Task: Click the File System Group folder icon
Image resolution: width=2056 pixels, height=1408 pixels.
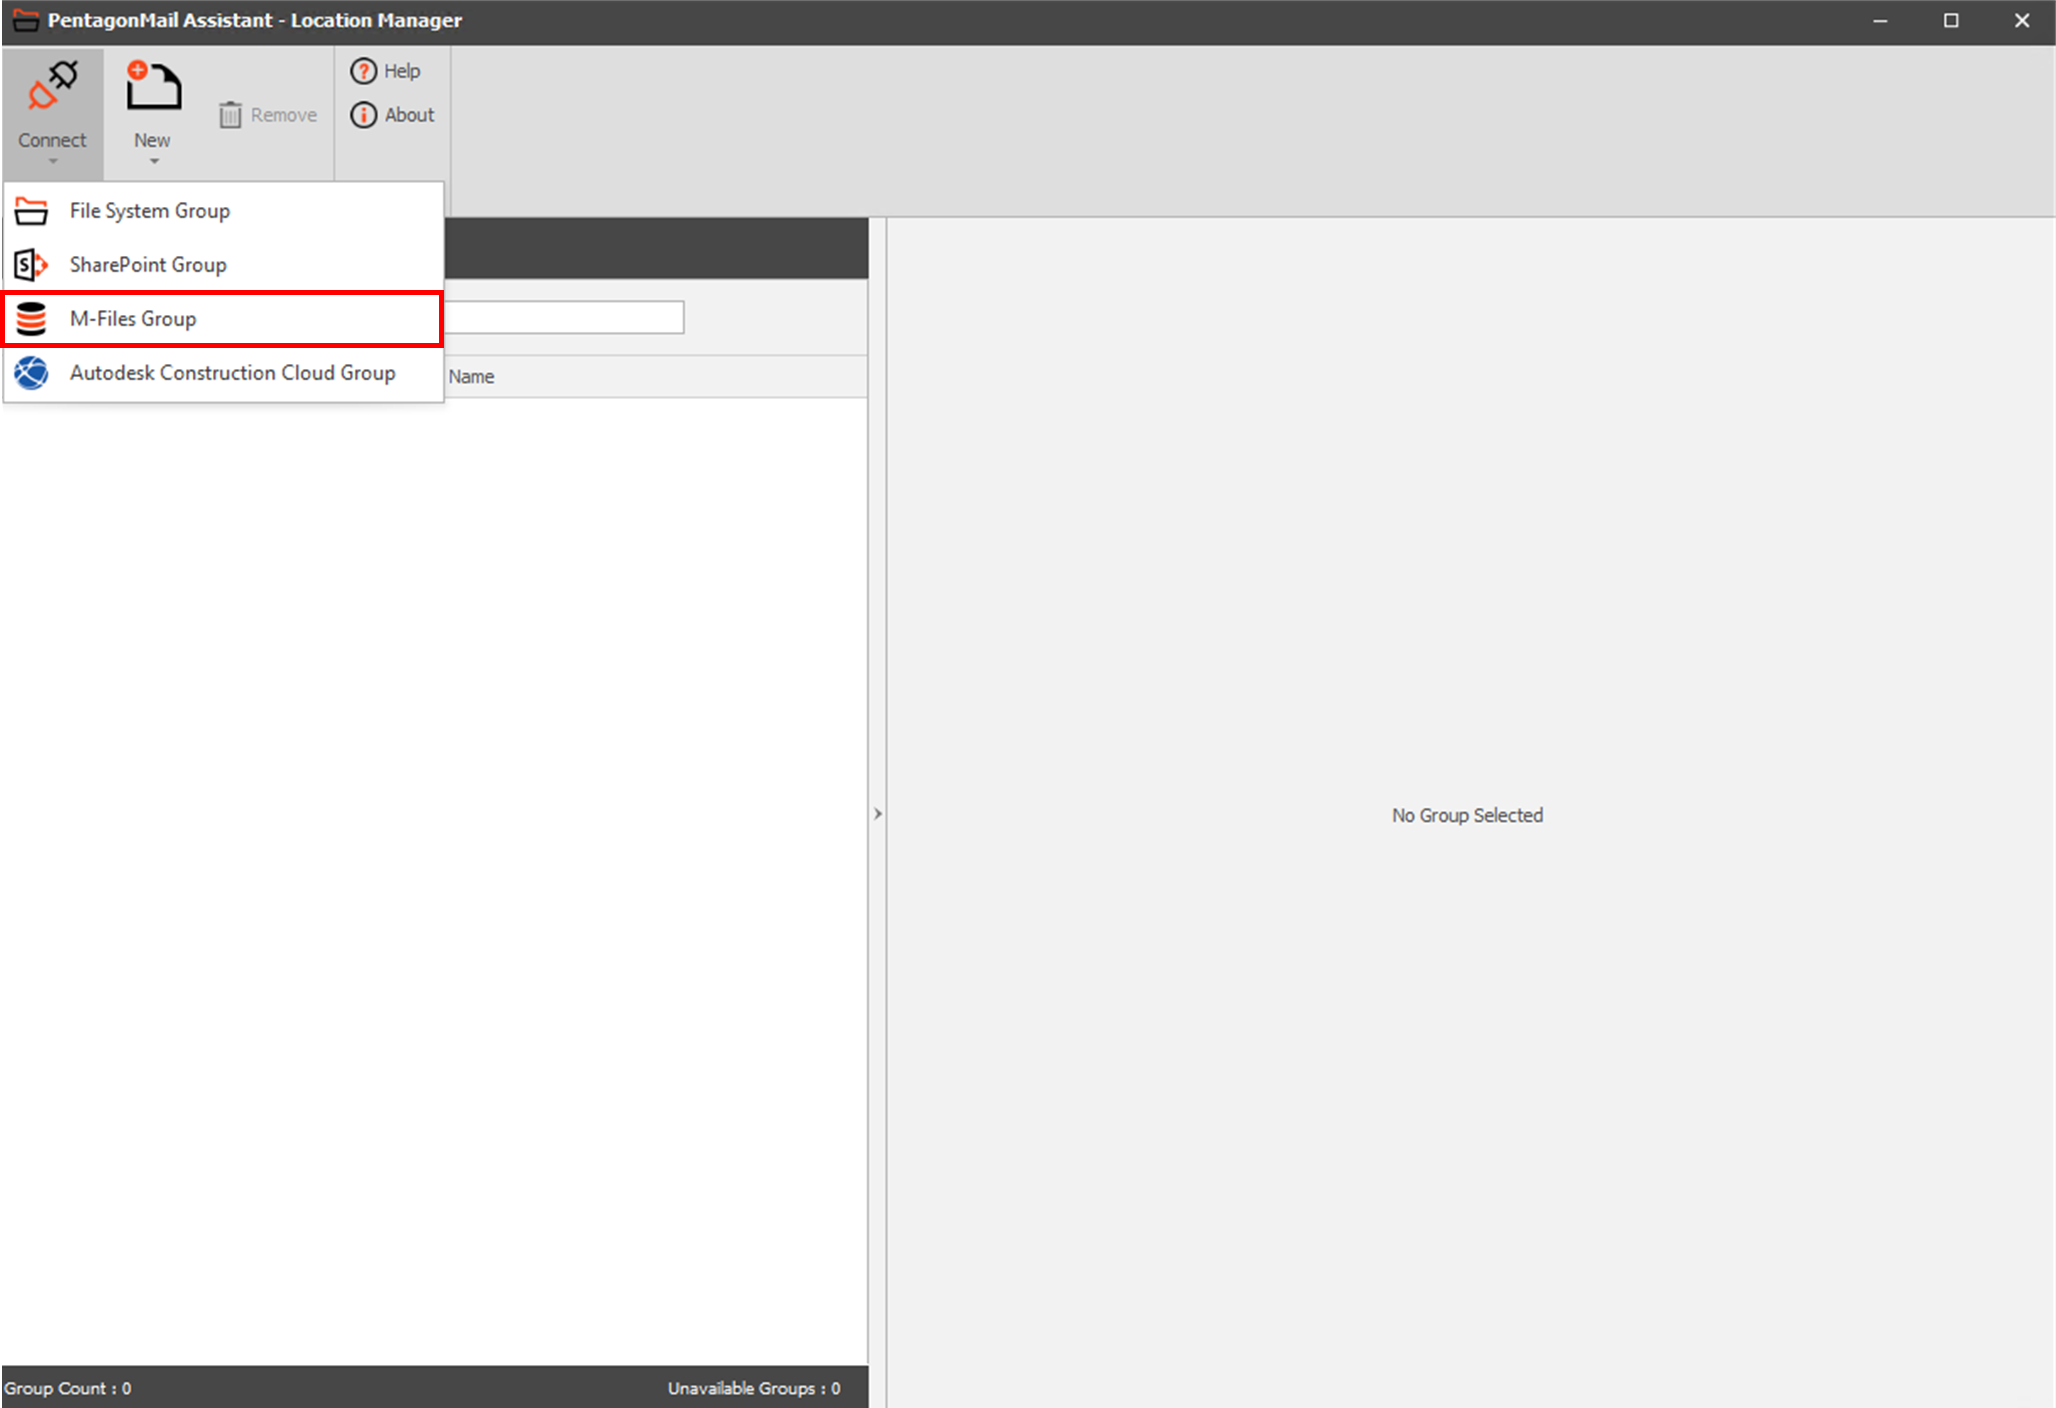Action: coord(31,211)
